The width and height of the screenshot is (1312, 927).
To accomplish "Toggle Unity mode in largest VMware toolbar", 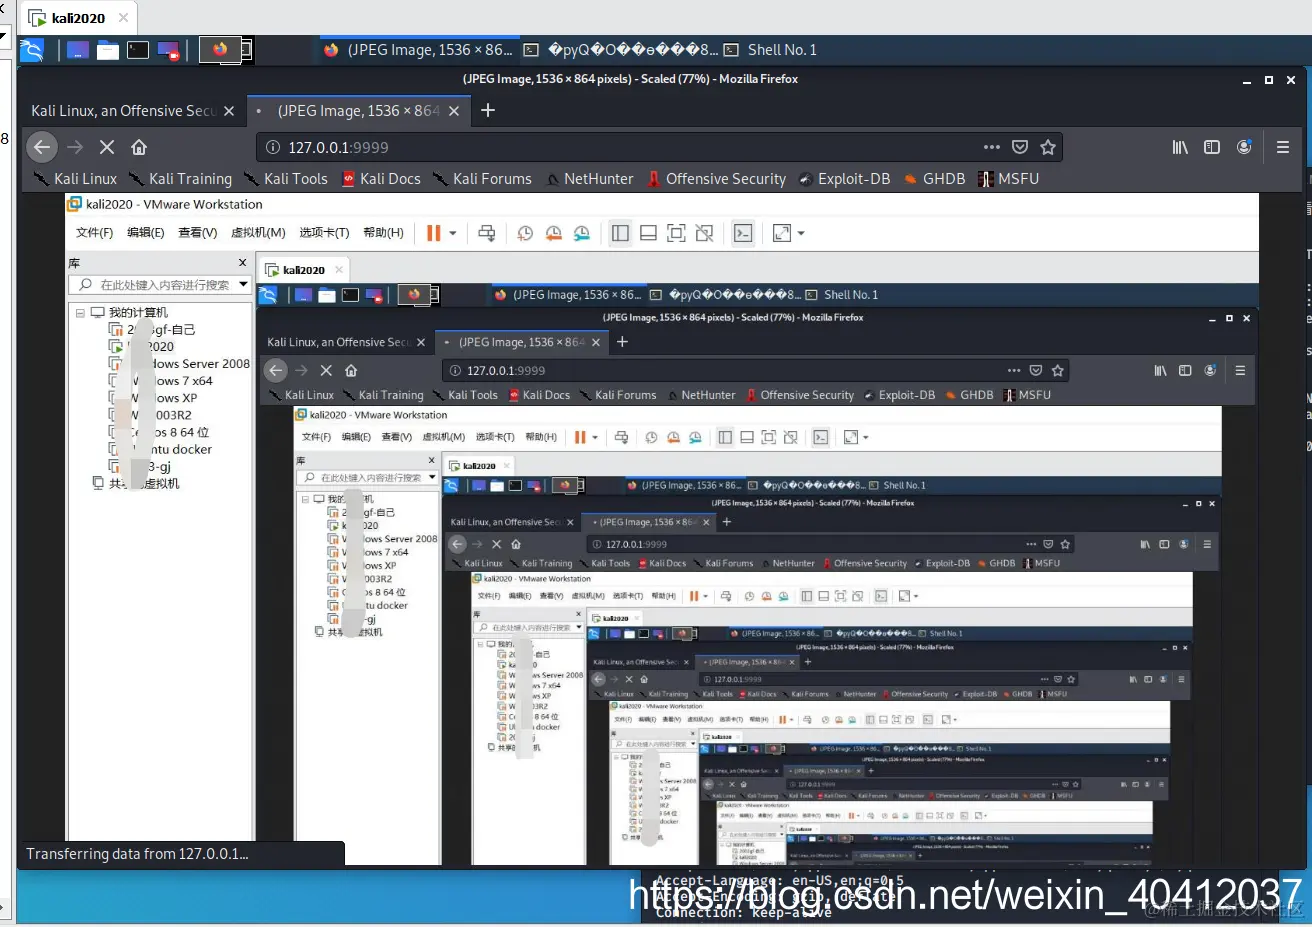I will pyautogui.click(x=704, y=233).
